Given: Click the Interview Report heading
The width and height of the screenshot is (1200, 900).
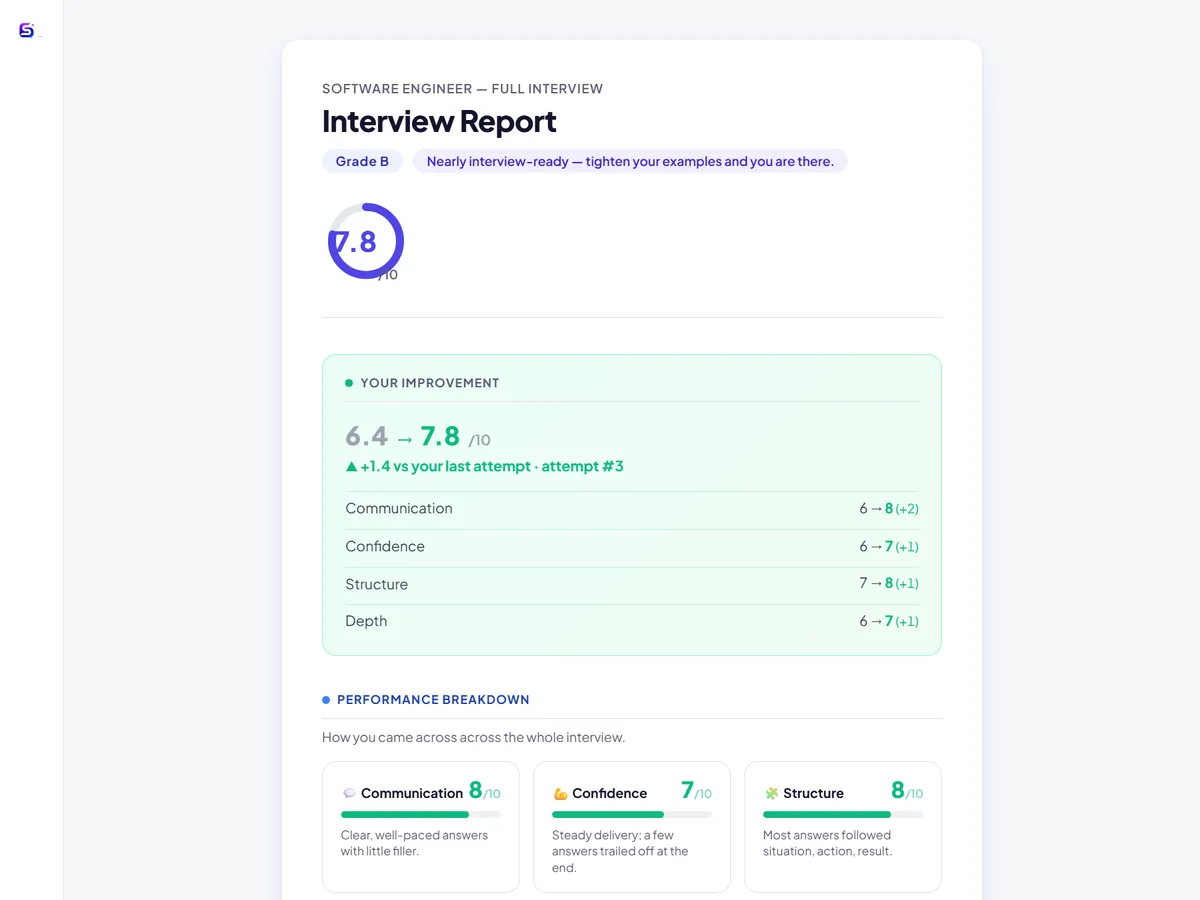Looking at the screenshot, I should pyautogui.click(x=439, y=121).
